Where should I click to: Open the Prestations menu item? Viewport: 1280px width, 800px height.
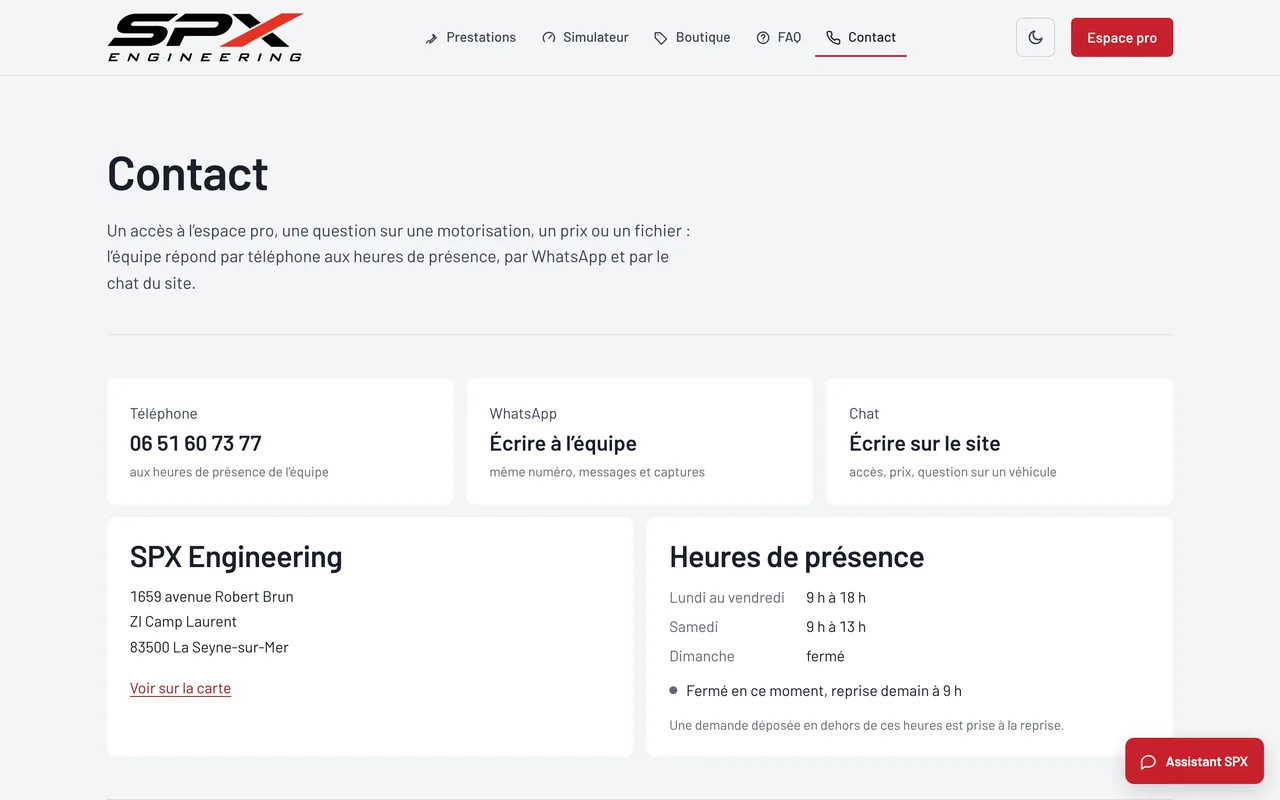470,37
